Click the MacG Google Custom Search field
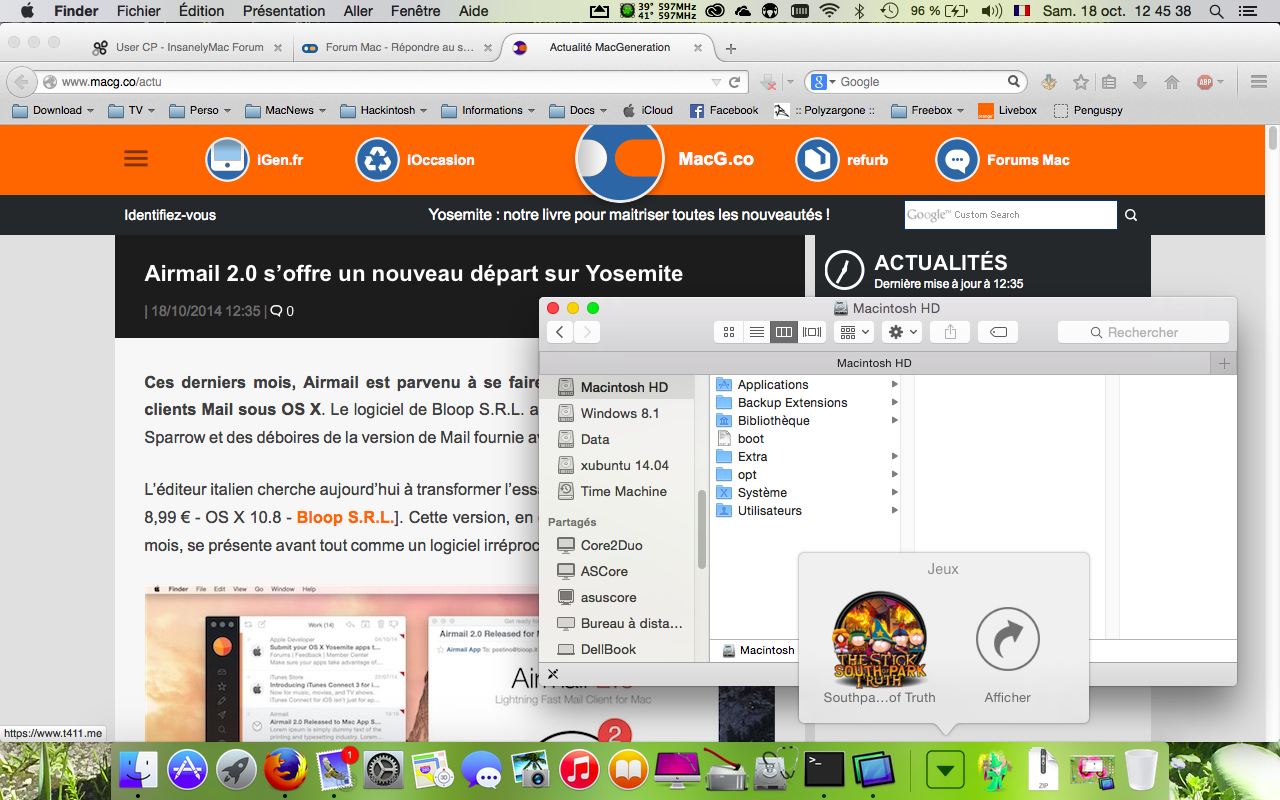1280x800 pixels. (x=1010, y=215)
